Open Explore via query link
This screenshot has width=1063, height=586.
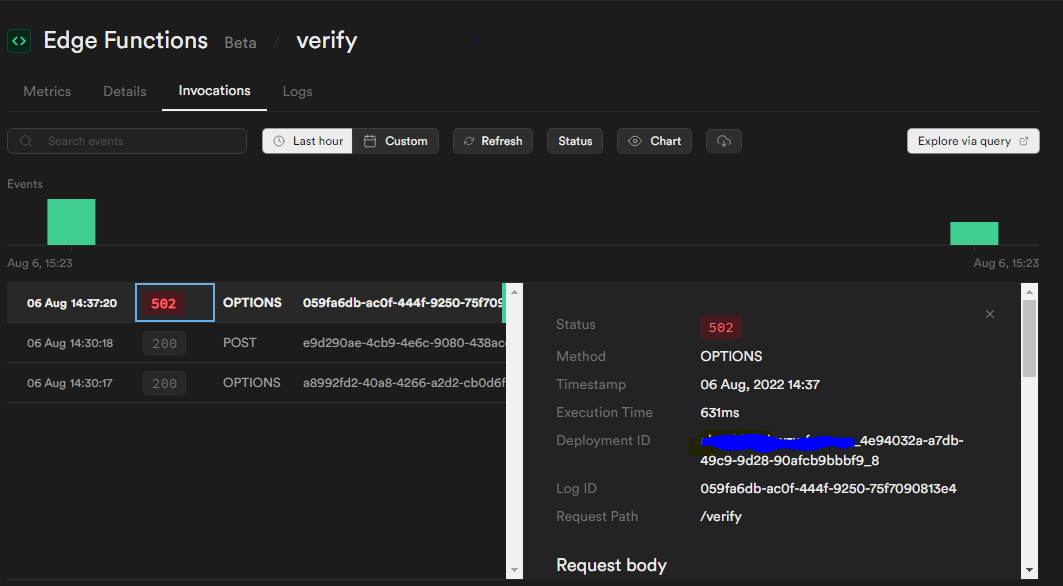pos(973,141)
